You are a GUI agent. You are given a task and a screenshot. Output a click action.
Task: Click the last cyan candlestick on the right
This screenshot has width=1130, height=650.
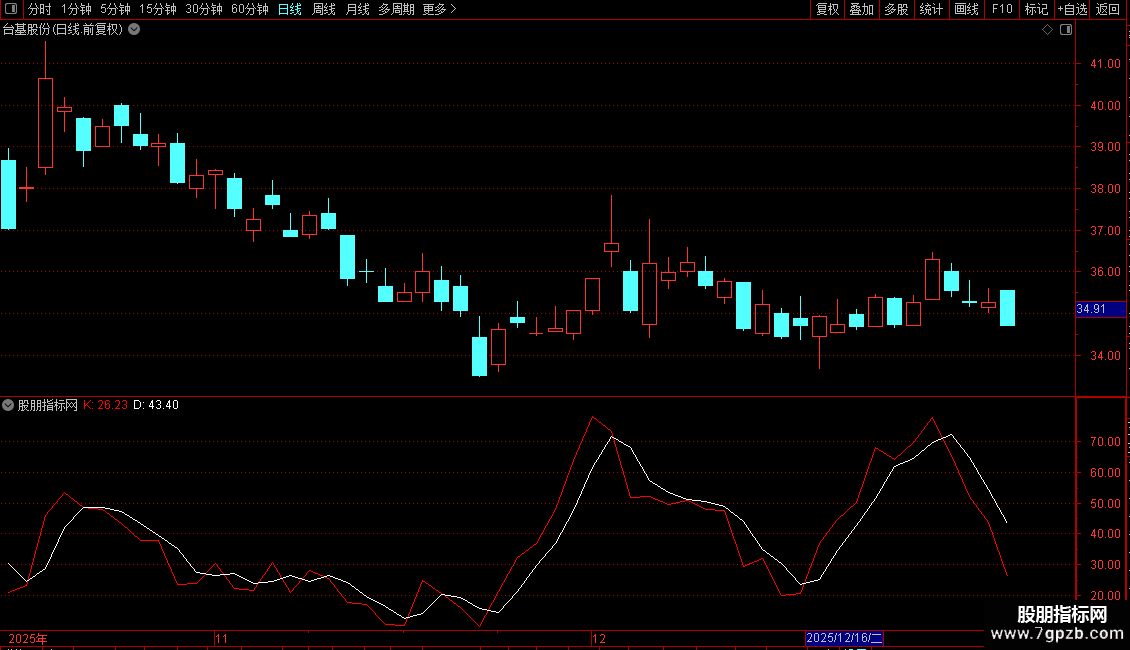1007,308
